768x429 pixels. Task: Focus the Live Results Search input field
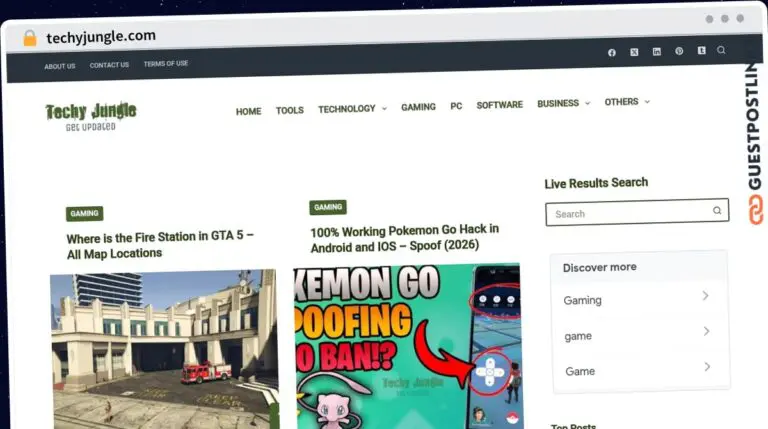pyautogui.click(x=637, y=213)
